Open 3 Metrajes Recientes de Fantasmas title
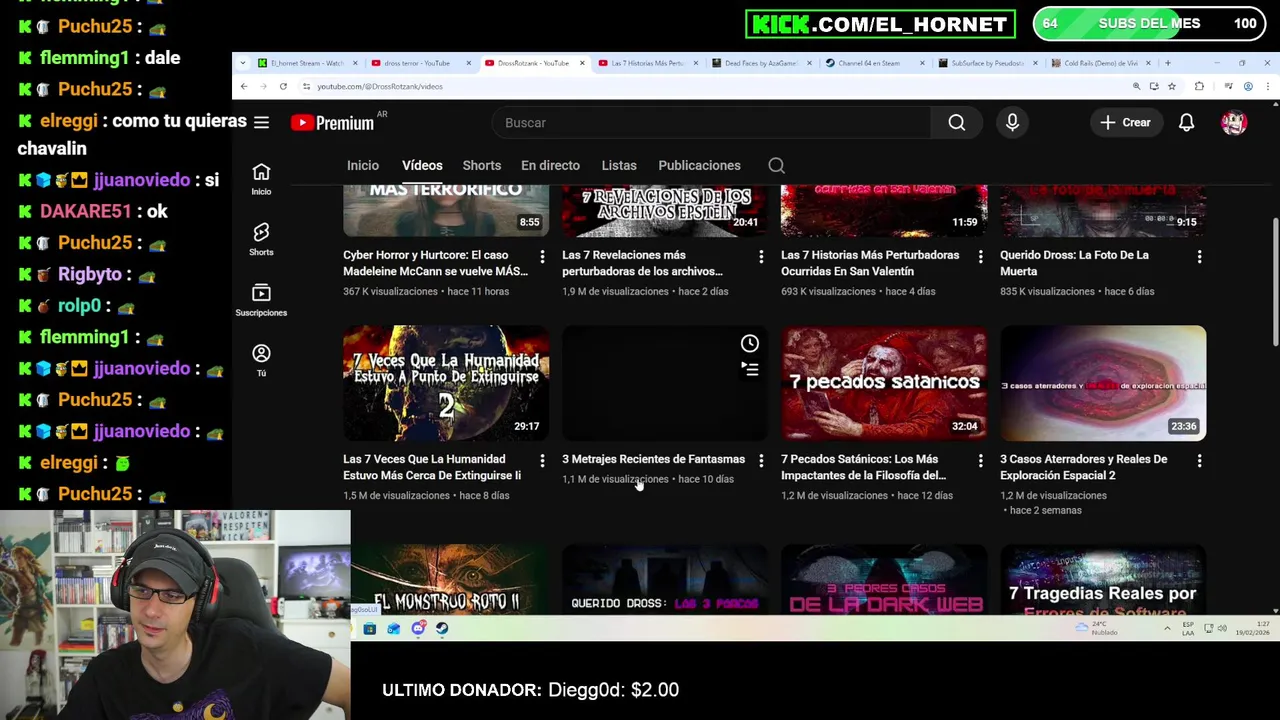 coord(653,459)
